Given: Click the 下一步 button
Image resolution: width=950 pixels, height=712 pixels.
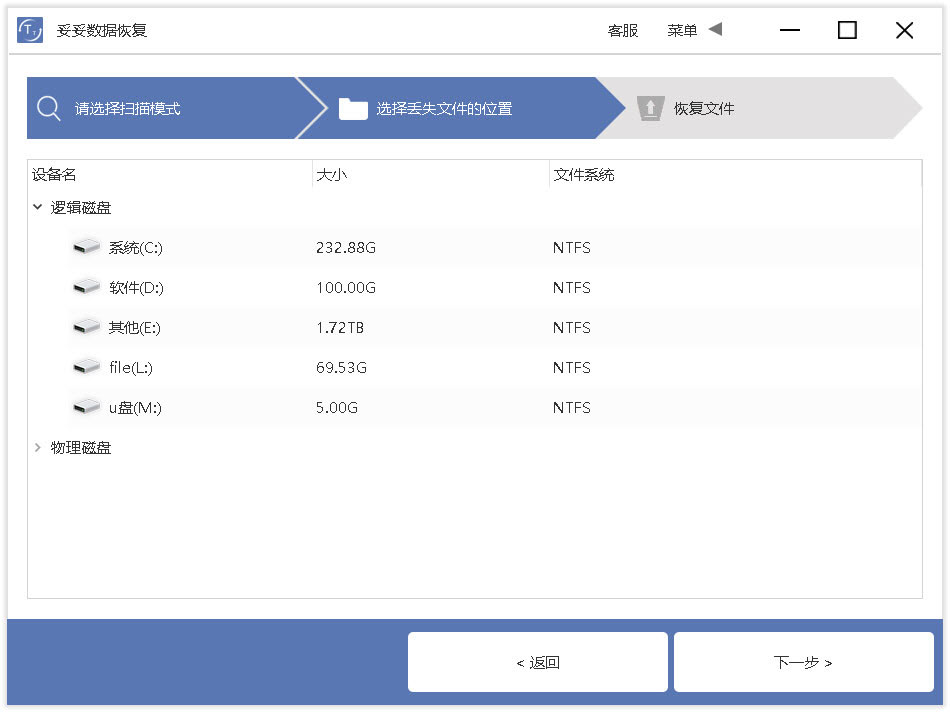Looking at the screenshot, I should coord(803,662).
